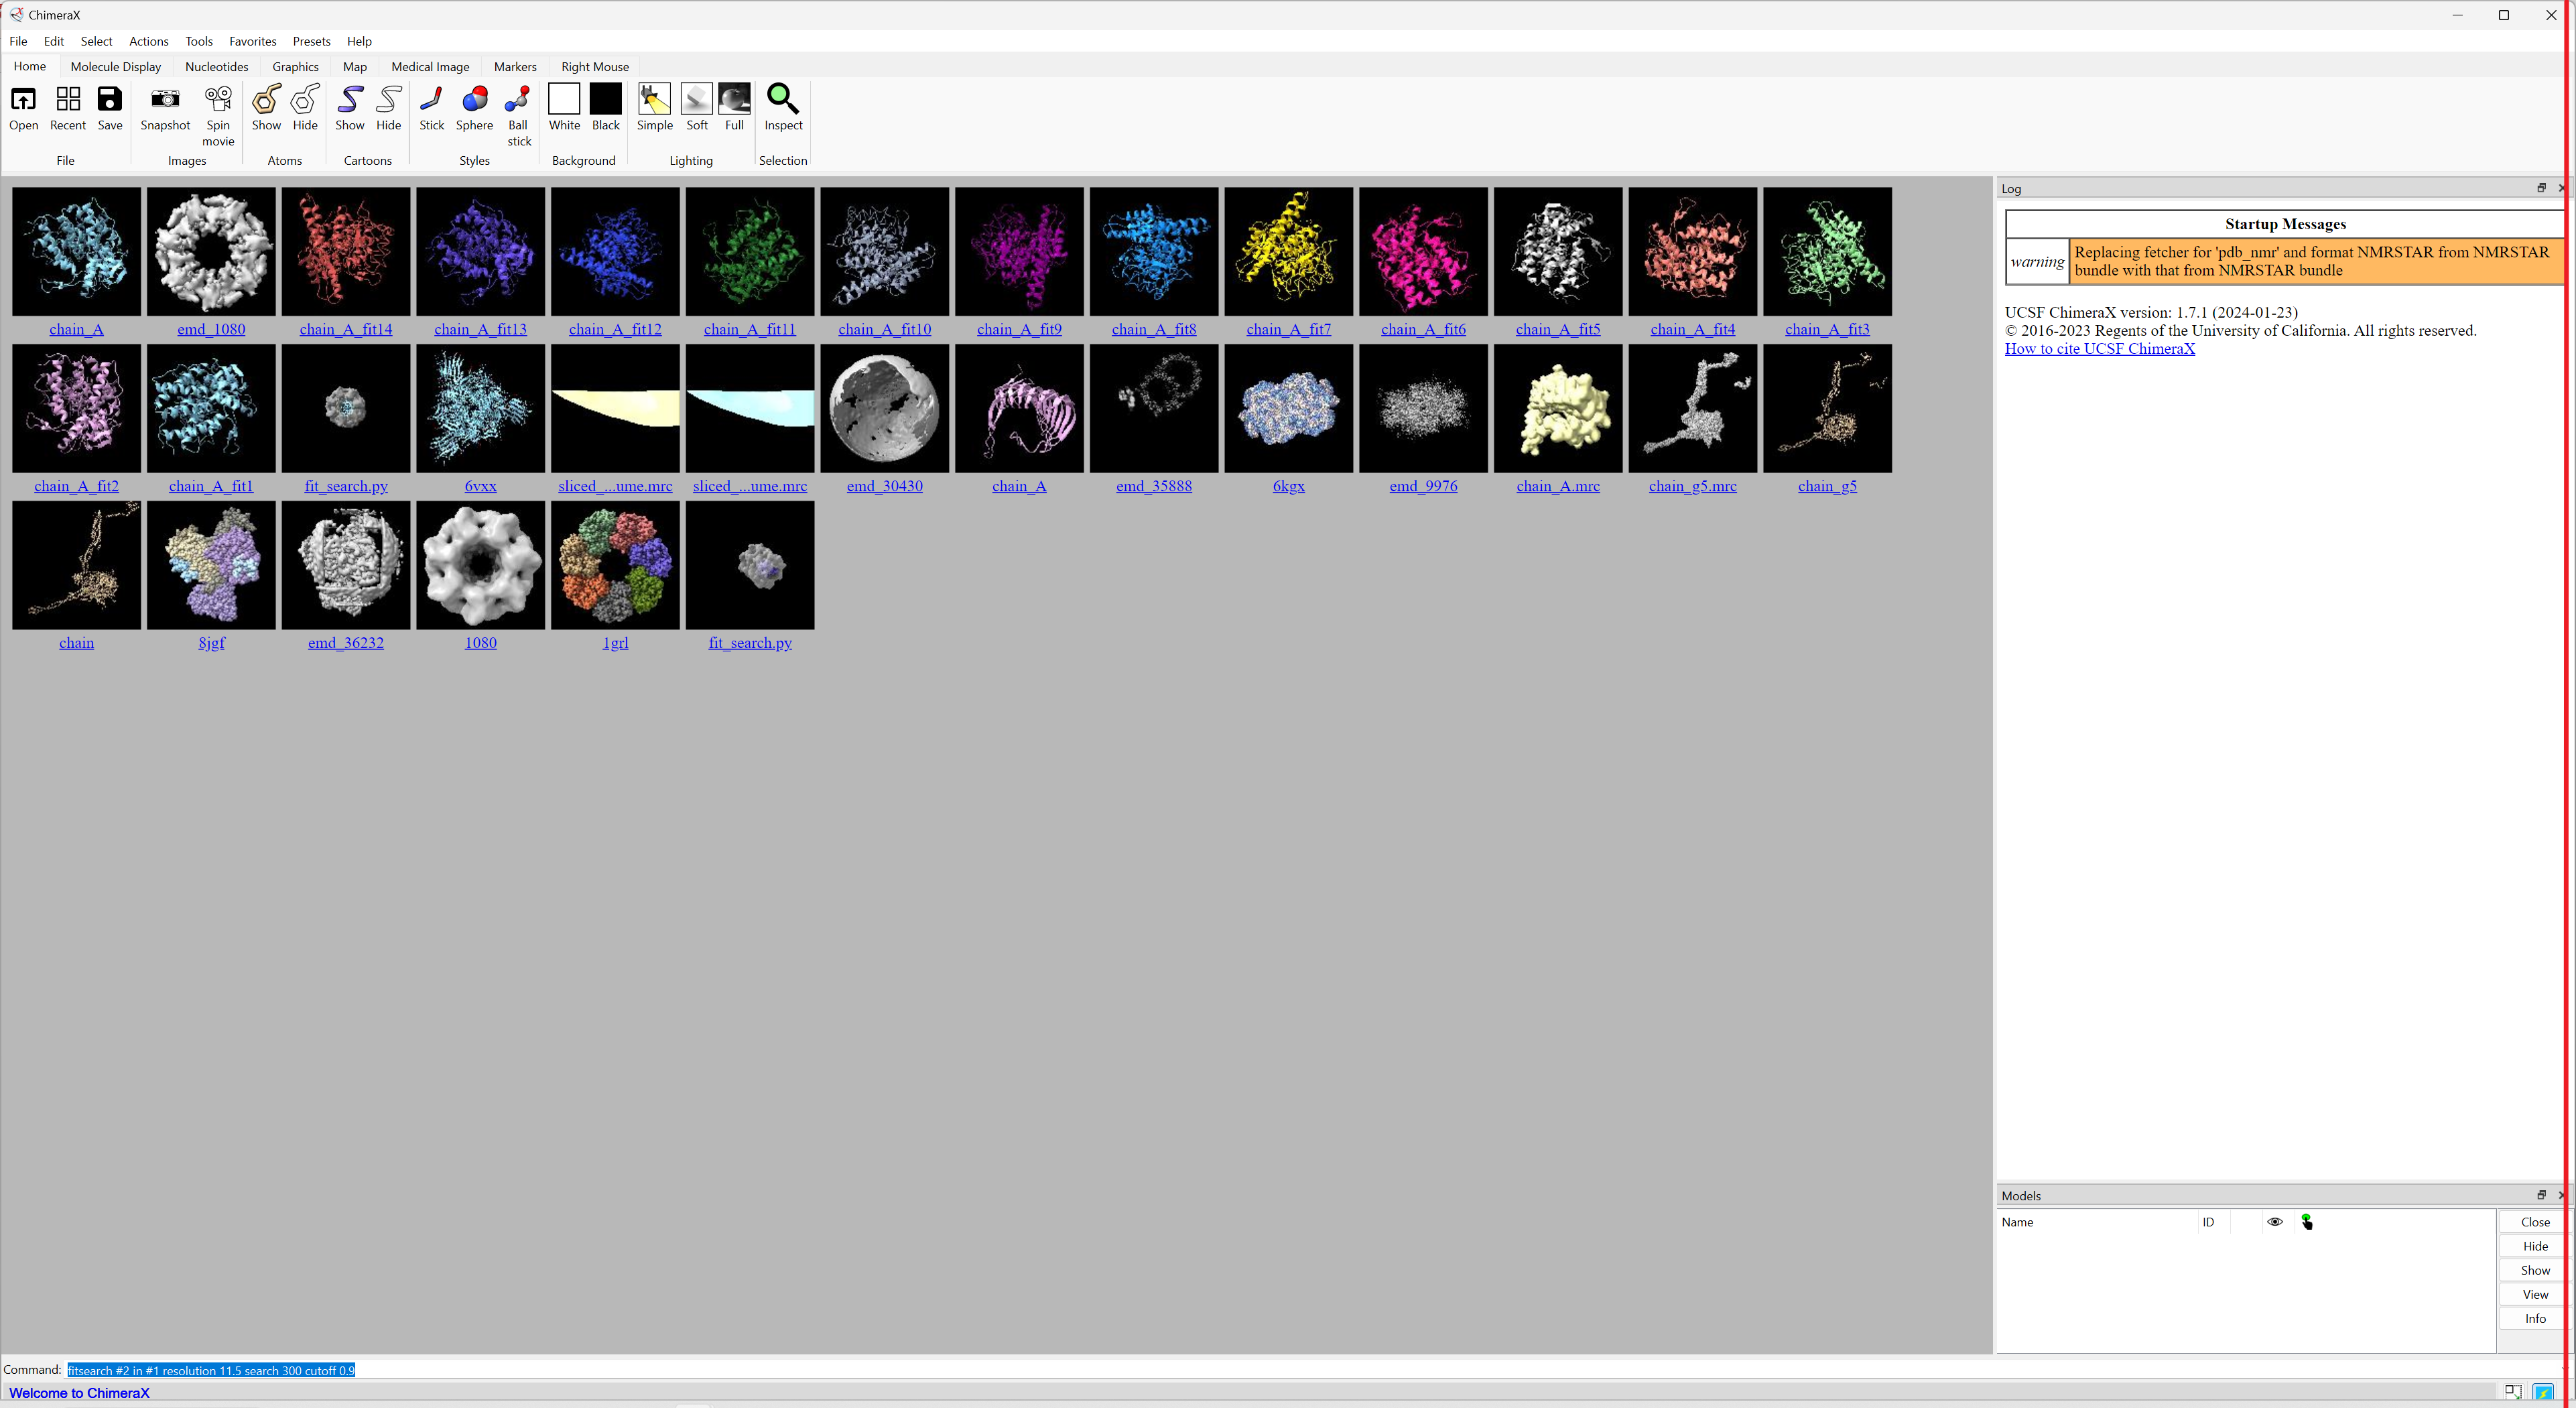Screen dimensions: 2576x1408
Task: Select Ball stick style icon
Action: click(518, 100)
